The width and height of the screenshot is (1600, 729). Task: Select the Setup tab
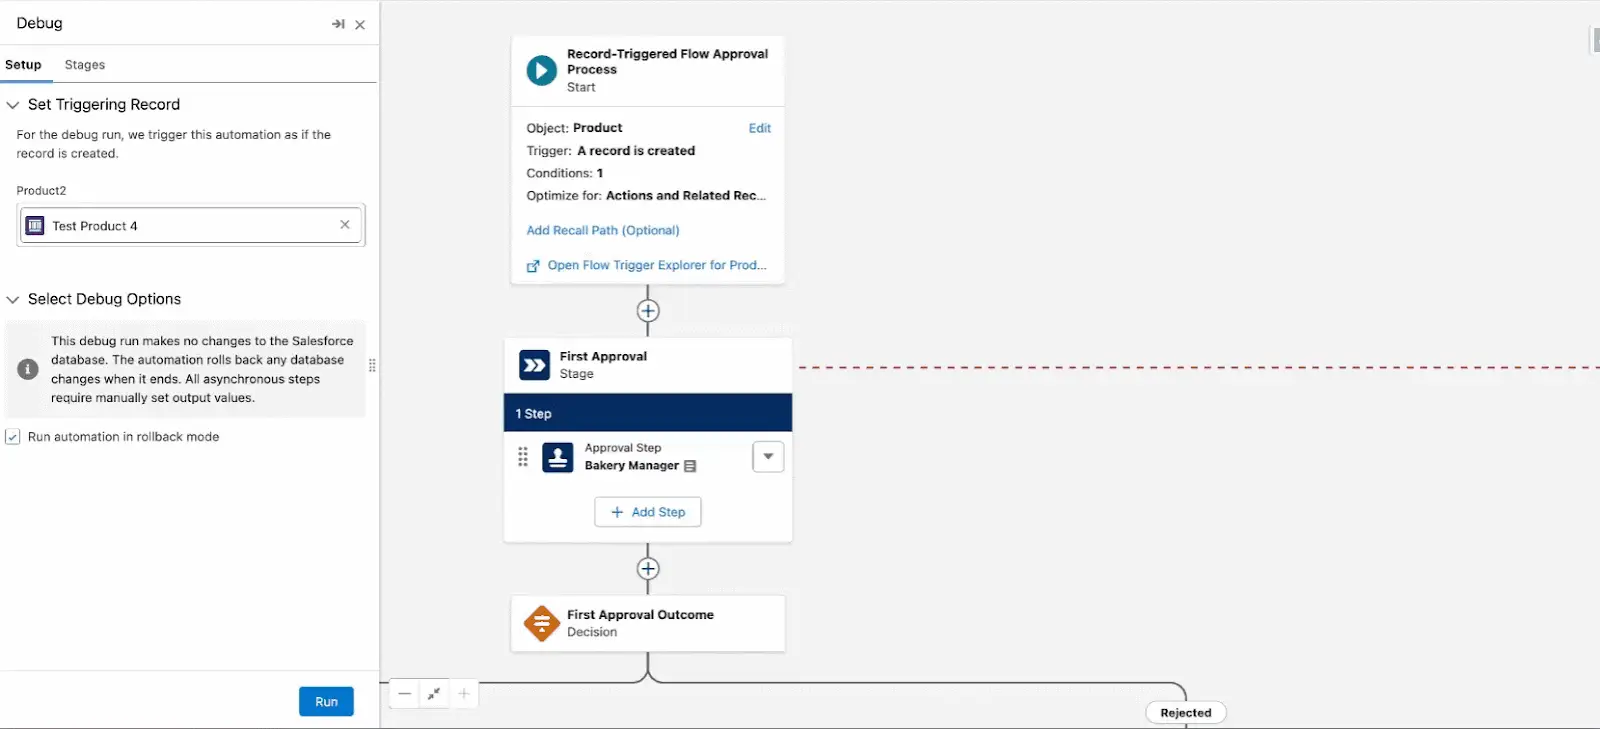tap(23, 65)
